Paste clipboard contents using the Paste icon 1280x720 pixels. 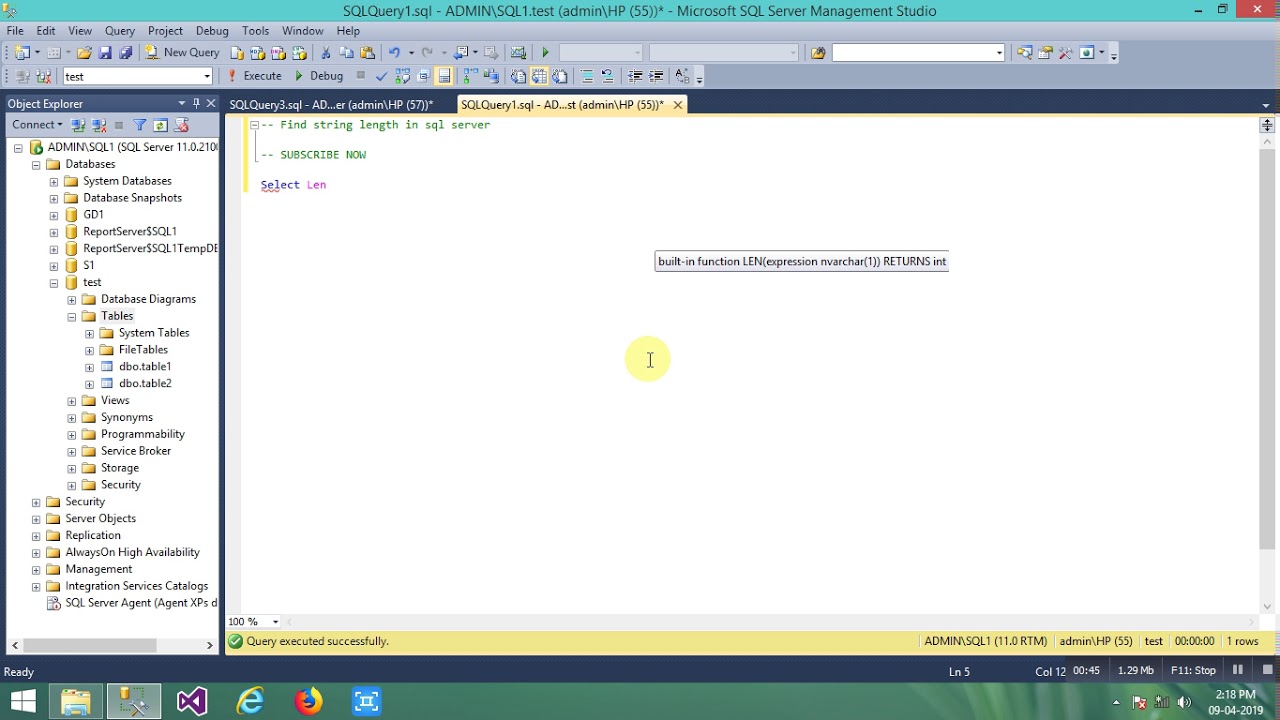[x=368, y=53]
